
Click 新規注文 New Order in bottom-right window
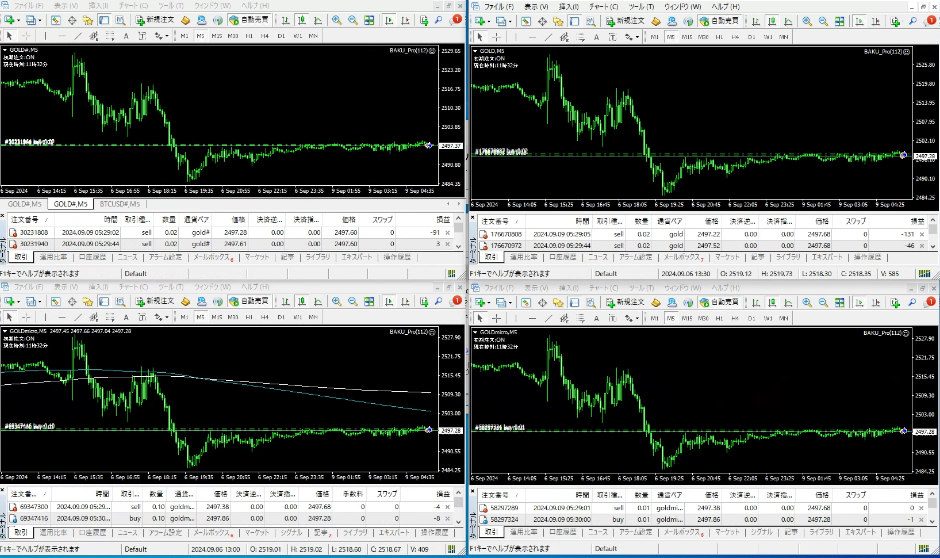[625, 302]
